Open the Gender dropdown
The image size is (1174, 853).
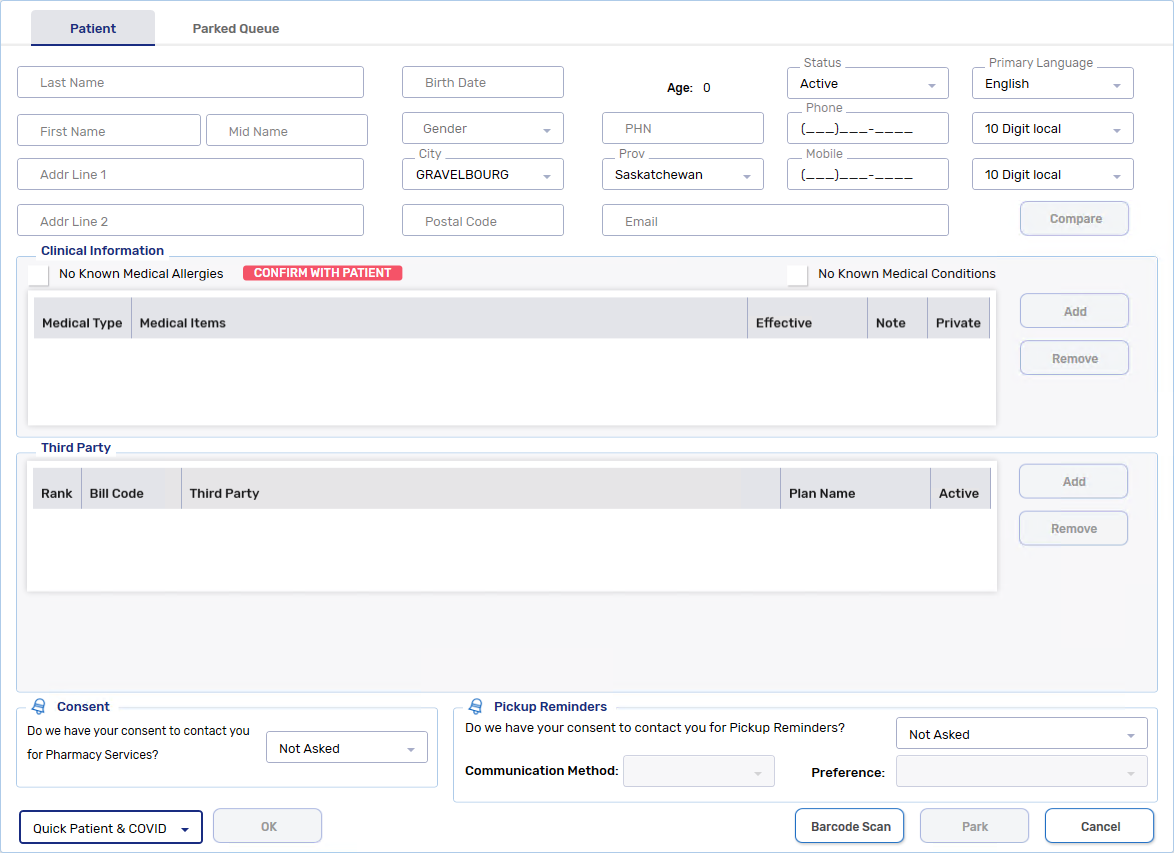click(547, 128)
